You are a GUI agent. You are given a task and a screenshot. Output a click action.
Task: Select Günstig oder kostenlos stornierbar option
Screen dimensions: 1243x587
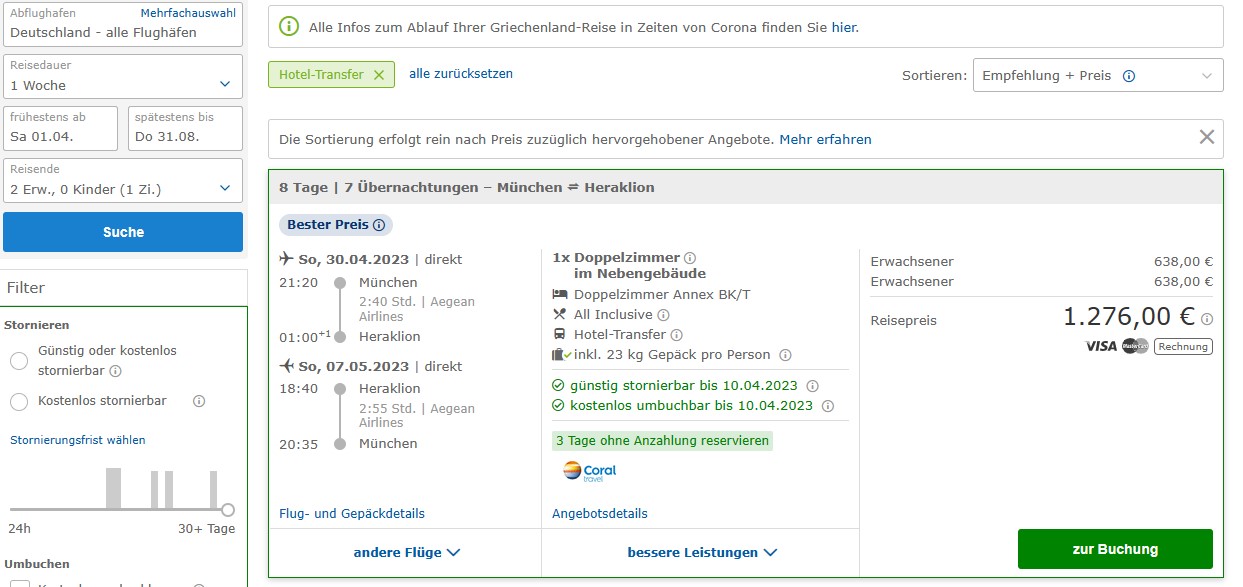click(19, 361)
